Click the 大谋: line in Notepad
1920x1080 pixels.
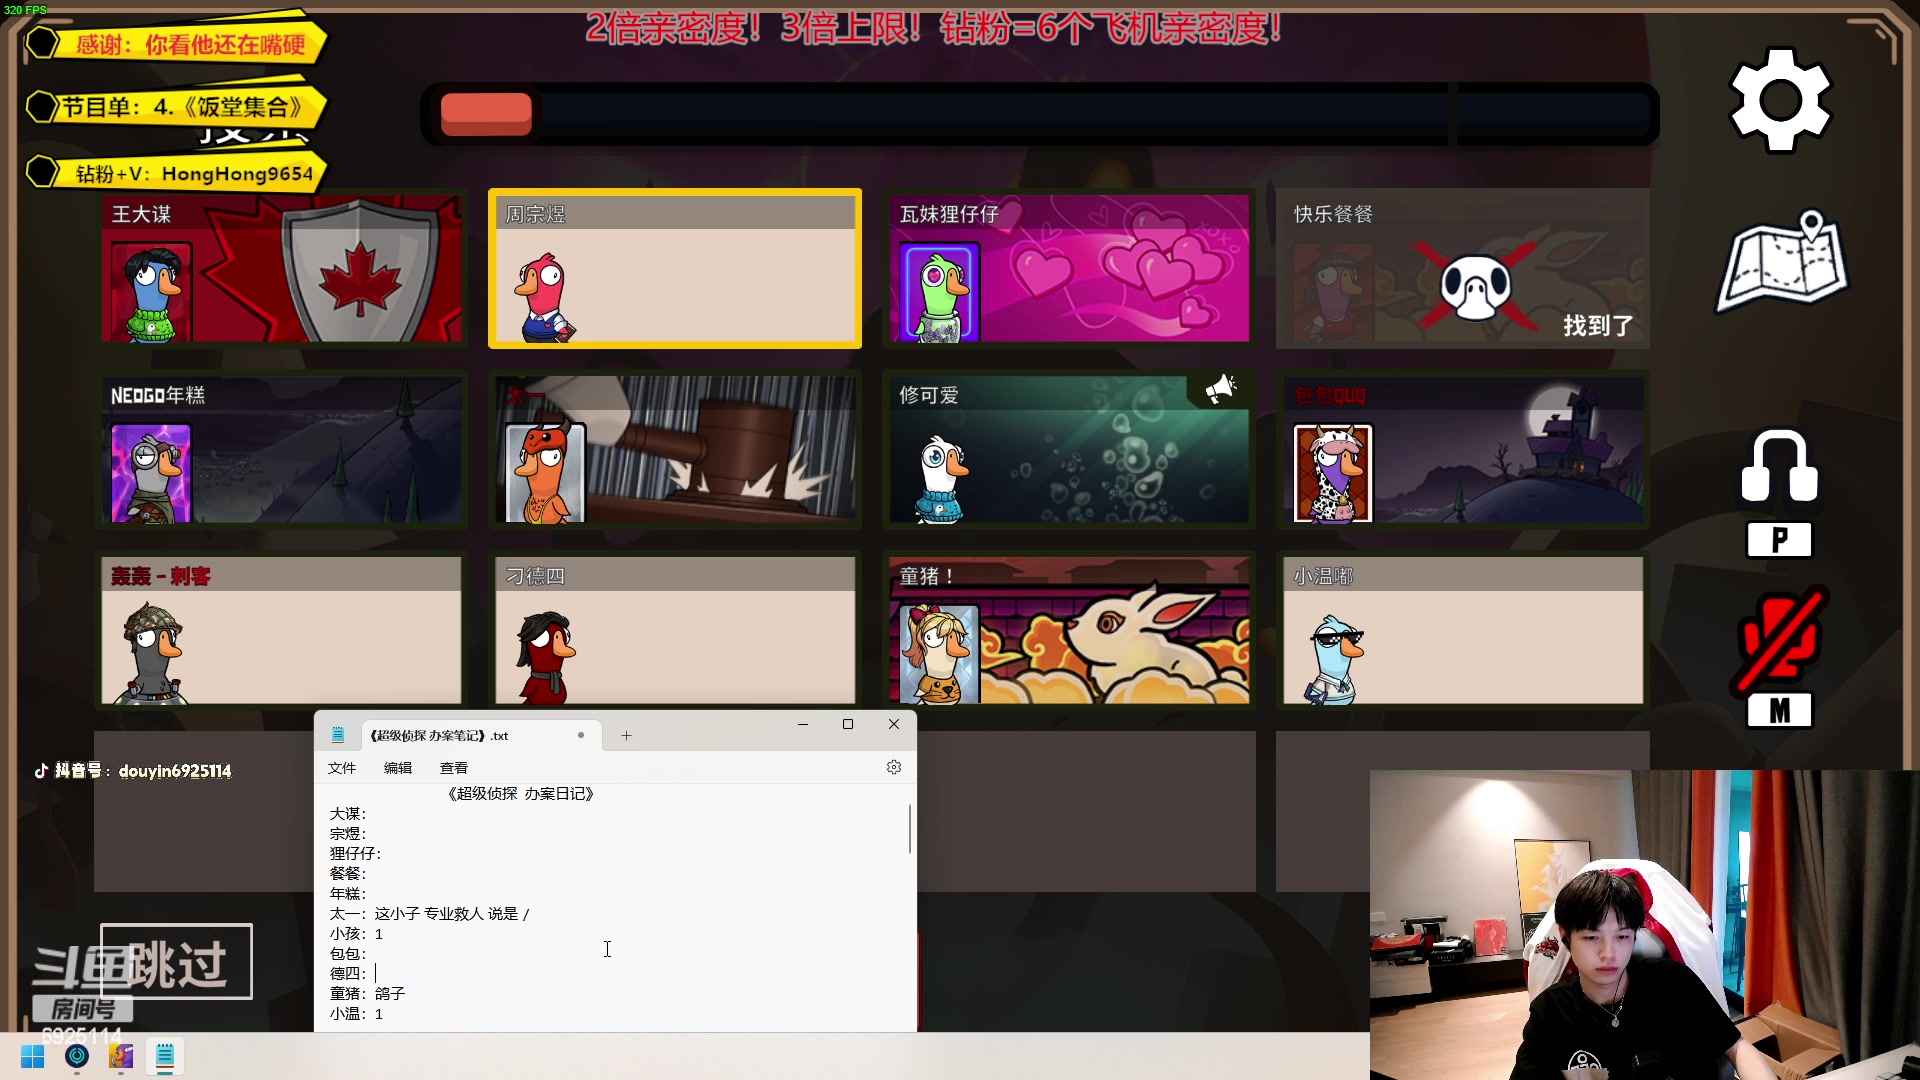[349, 814]
